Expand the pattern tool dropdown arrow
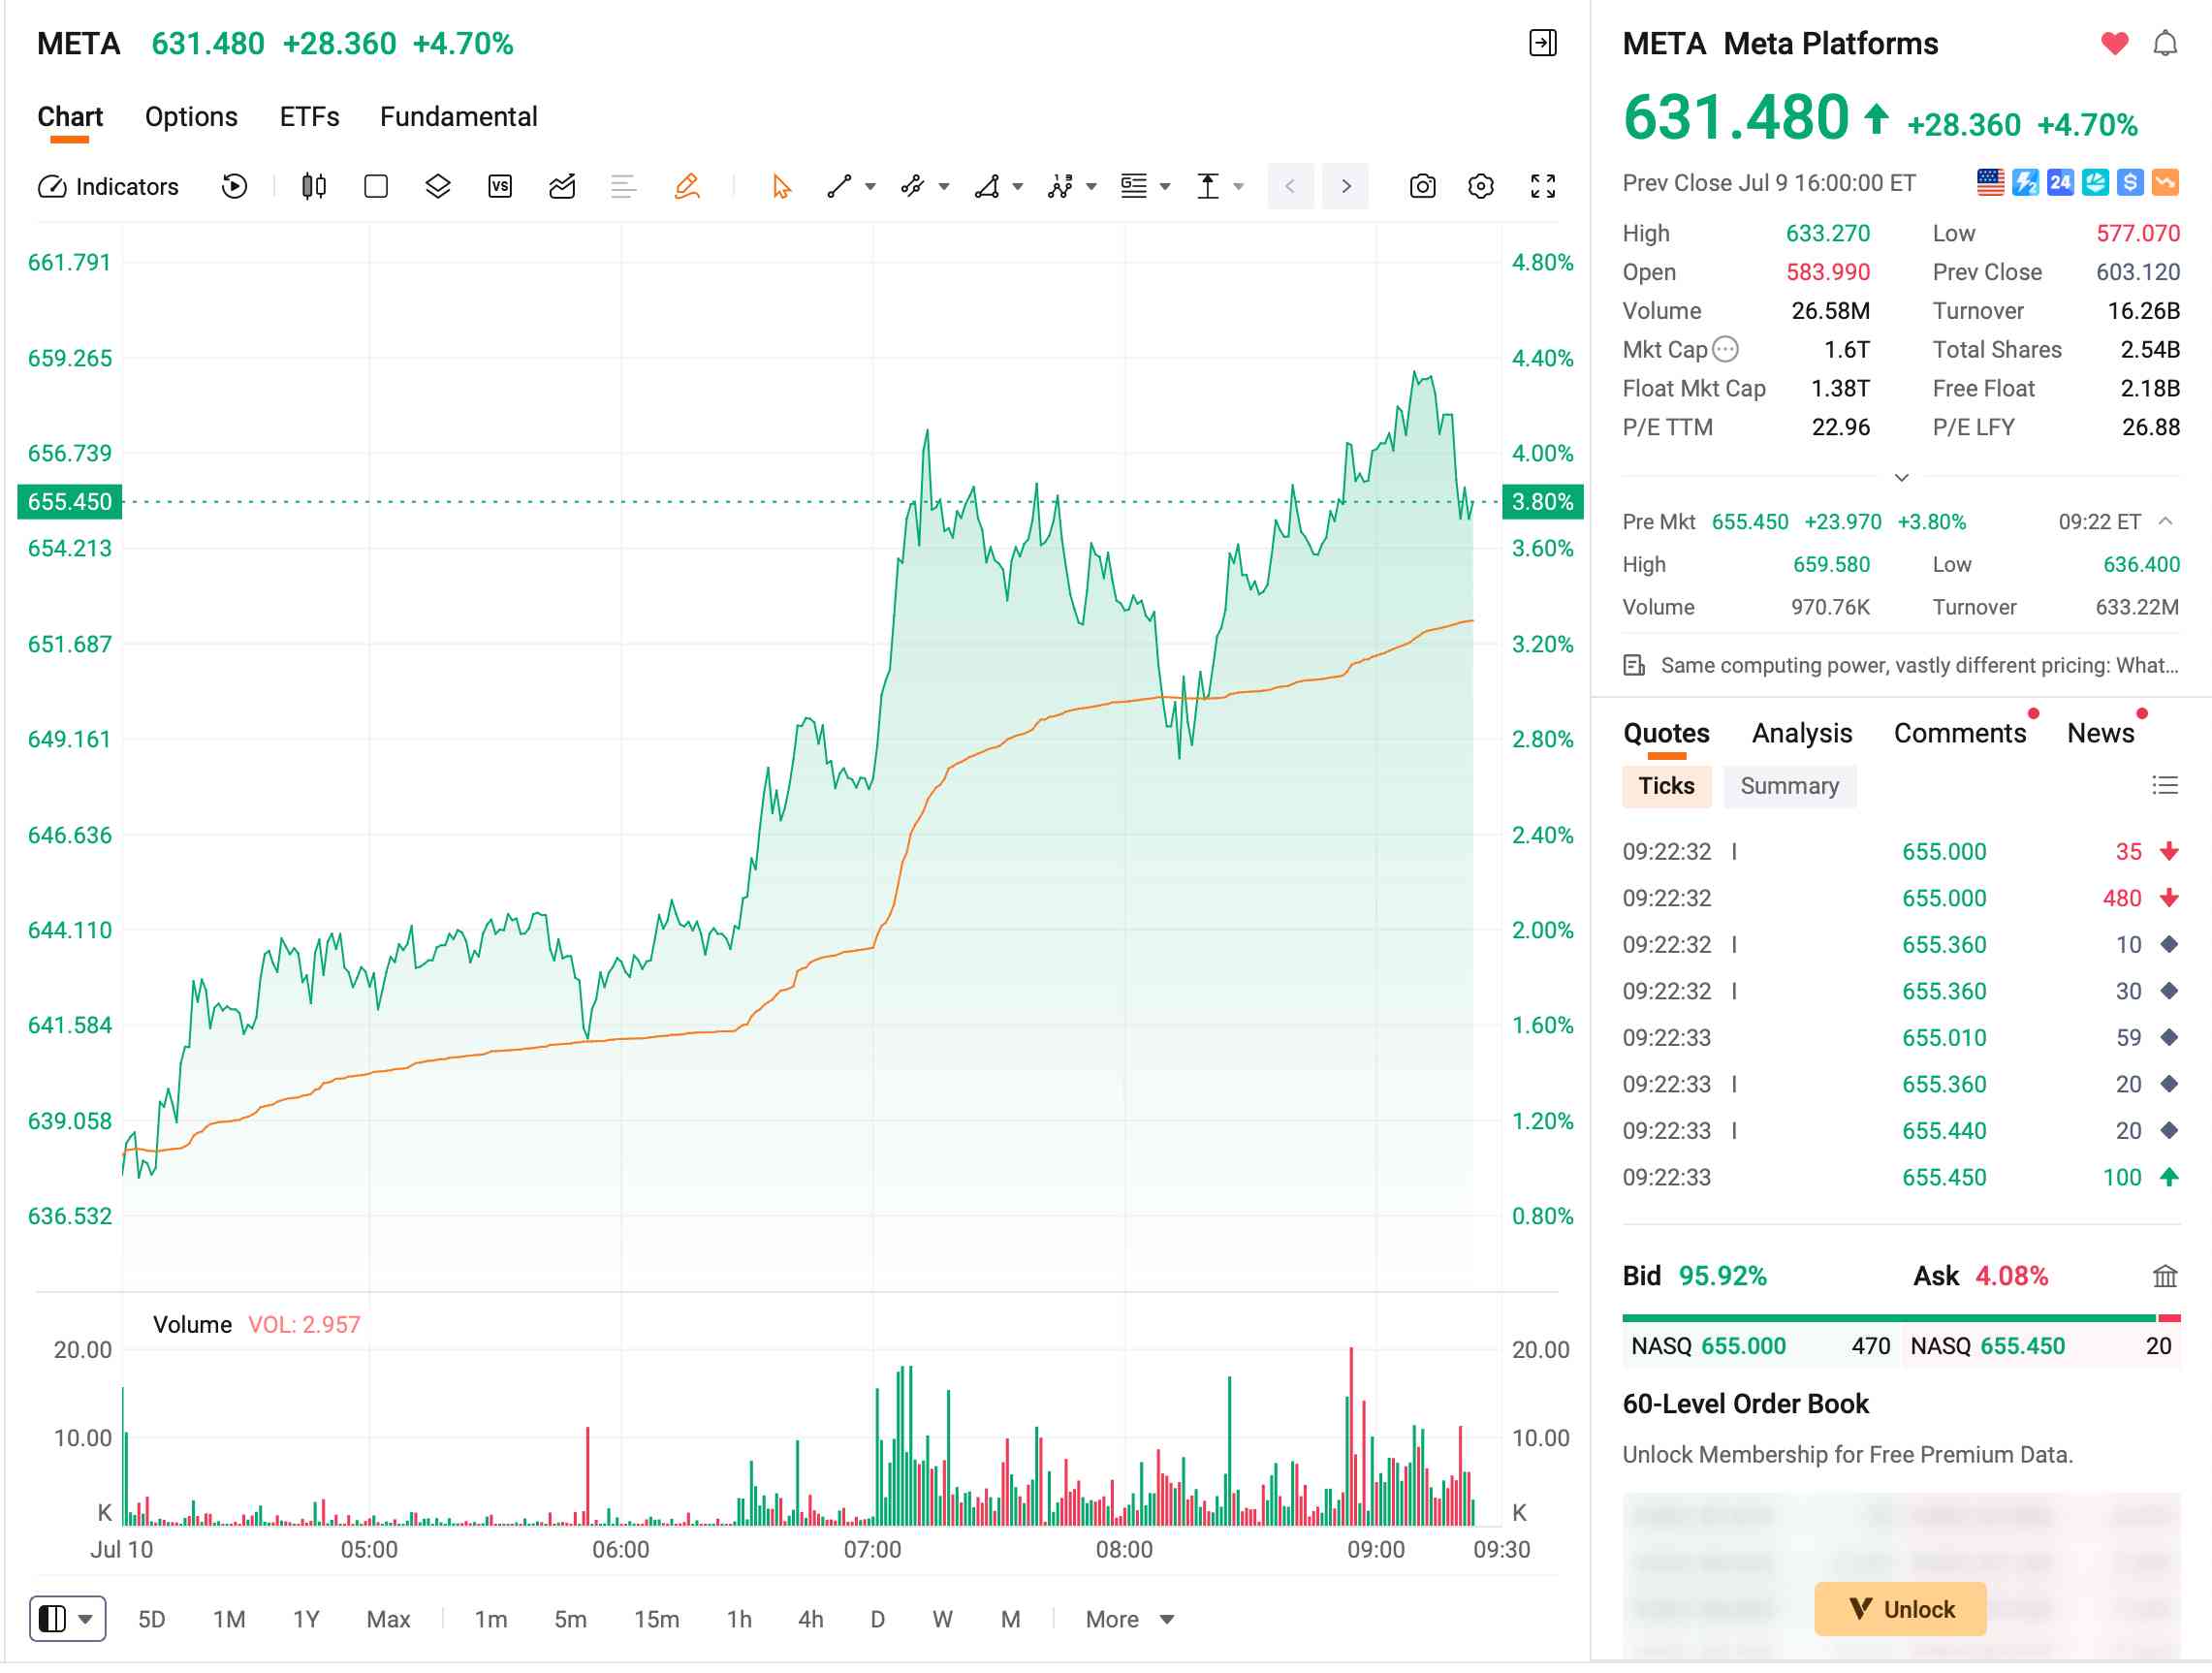This screenshot has height=1673, width=2212. (x=1091, y=187)
